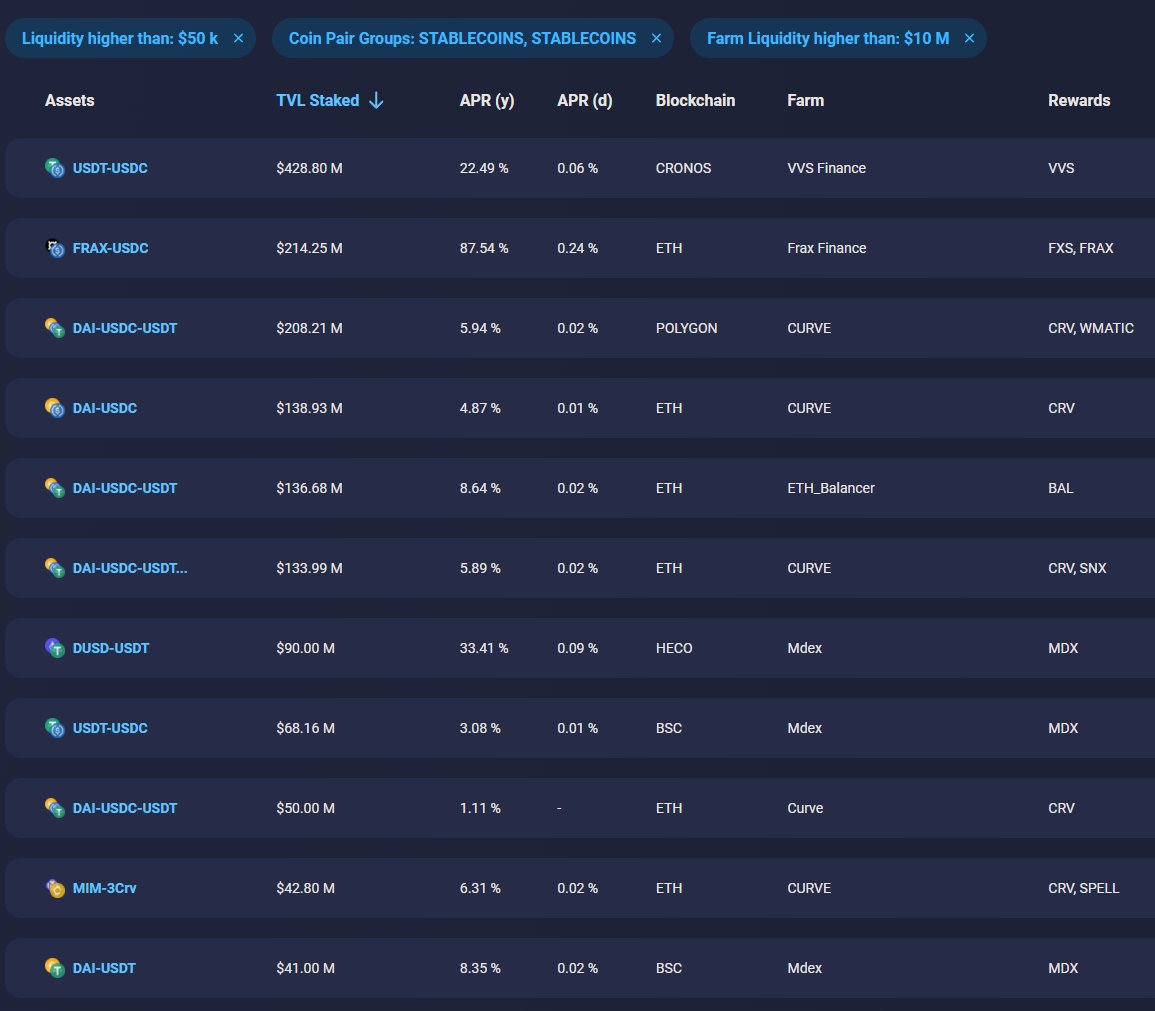The height and width of the screenshot is (1011, 1155).
Task: Open the DAI-USDC-USDT pair with $50.00 M TVL
Action: coord(124,808)
